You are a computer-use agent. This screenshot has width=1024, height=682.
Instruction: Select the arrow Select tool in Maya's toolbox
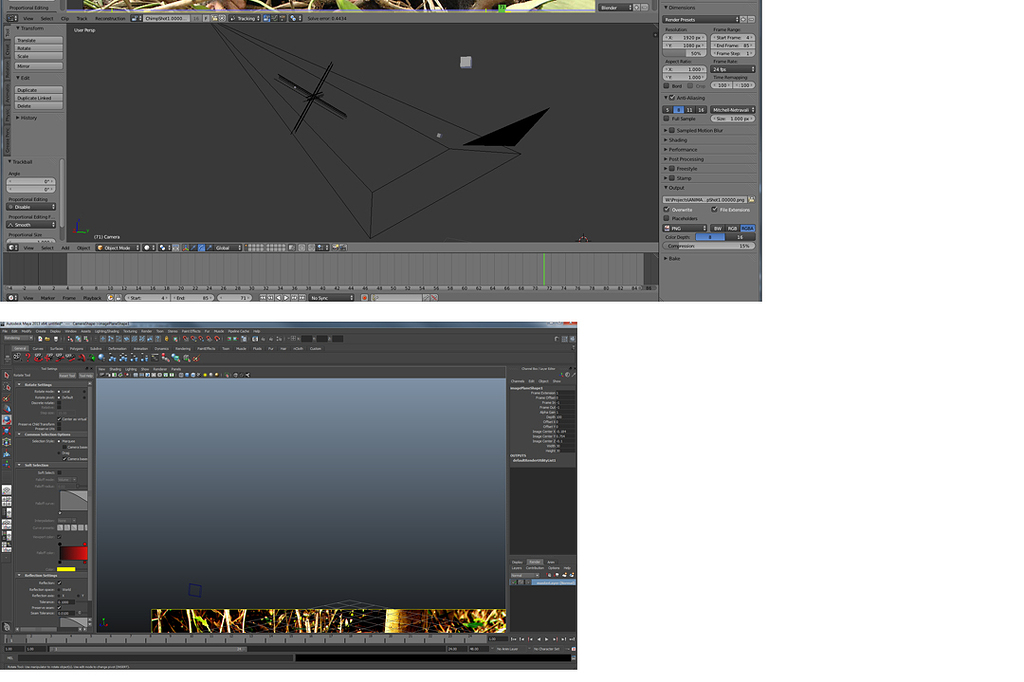click(7, 375)
